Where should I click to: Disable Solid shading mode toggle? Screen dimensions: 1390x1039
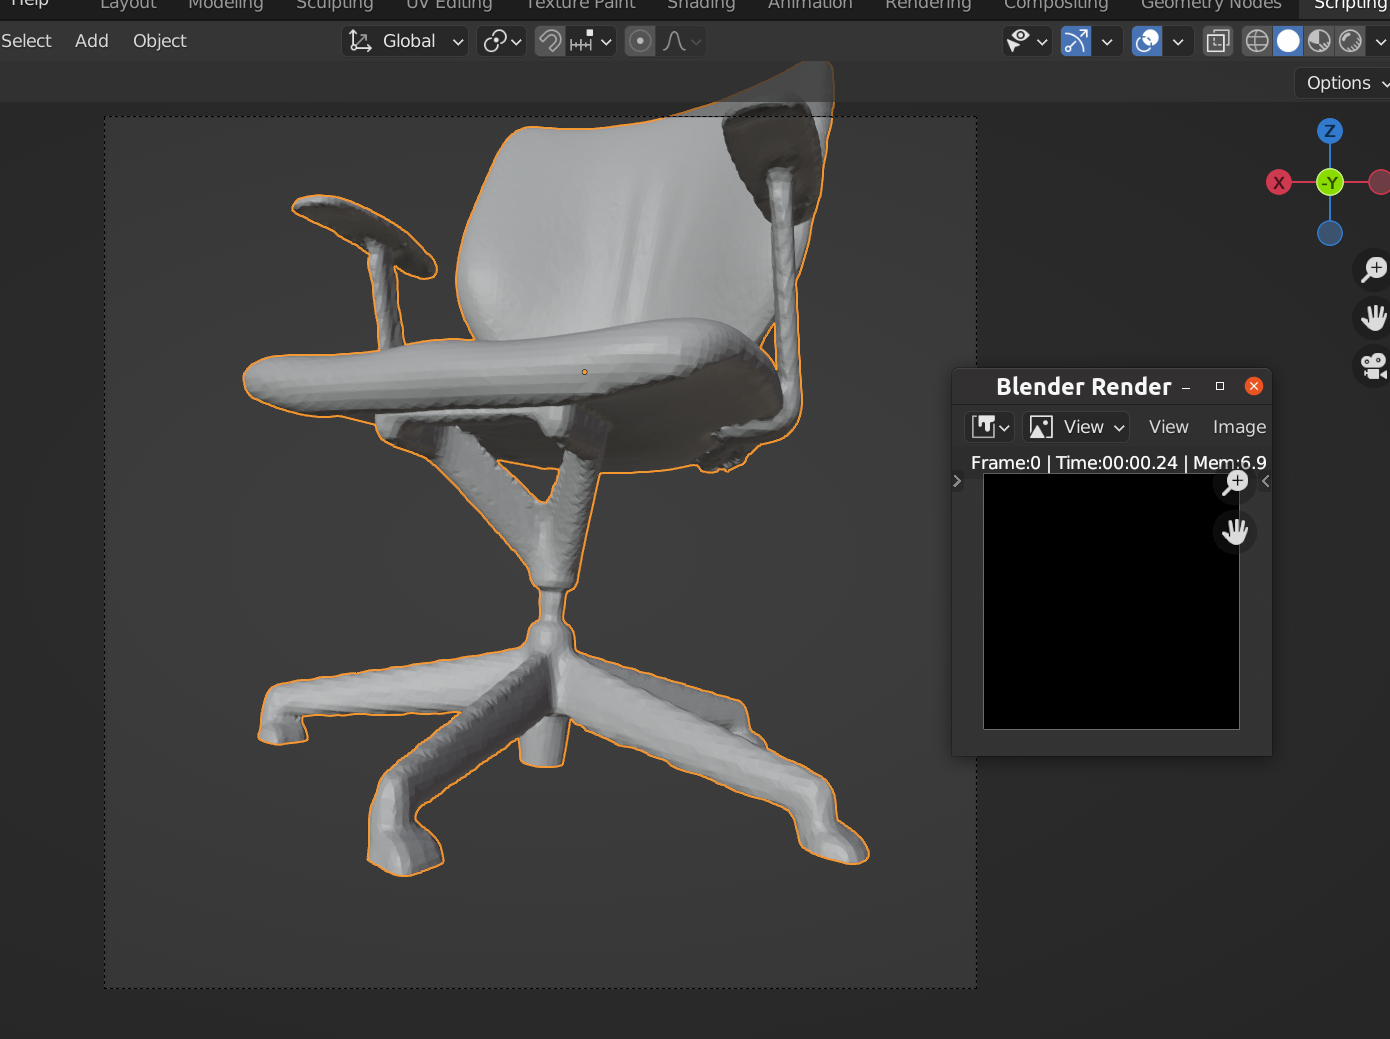tap(1288, 41)
